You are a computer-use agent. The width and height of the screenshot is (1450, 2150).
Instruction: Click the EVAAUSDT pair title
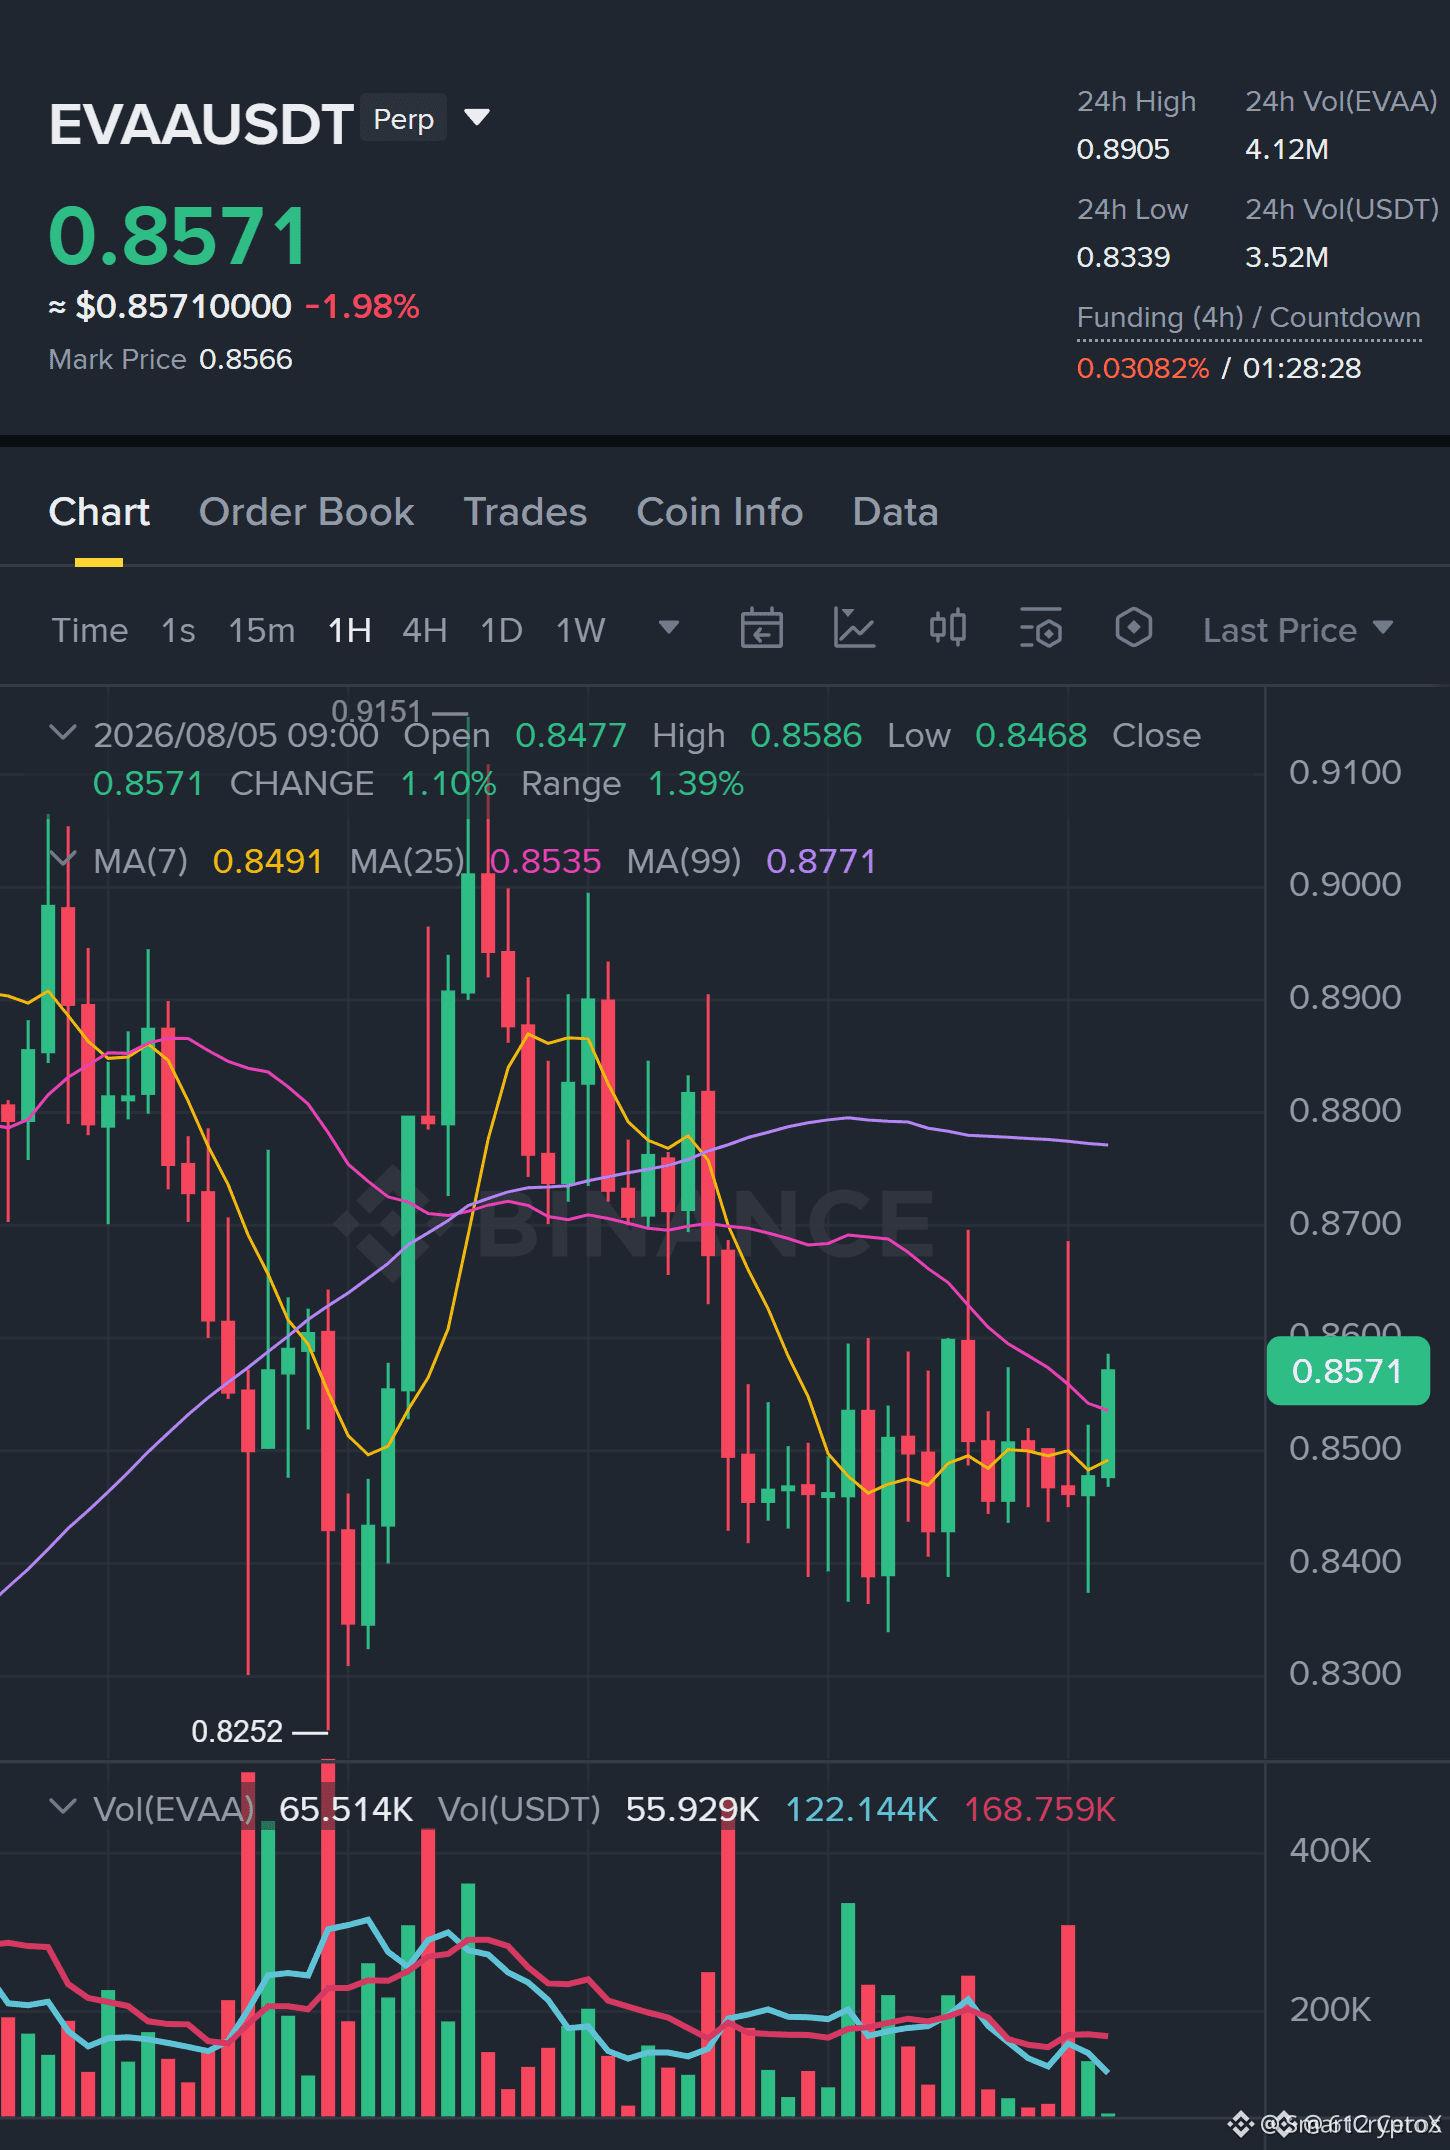click(201, 125)
